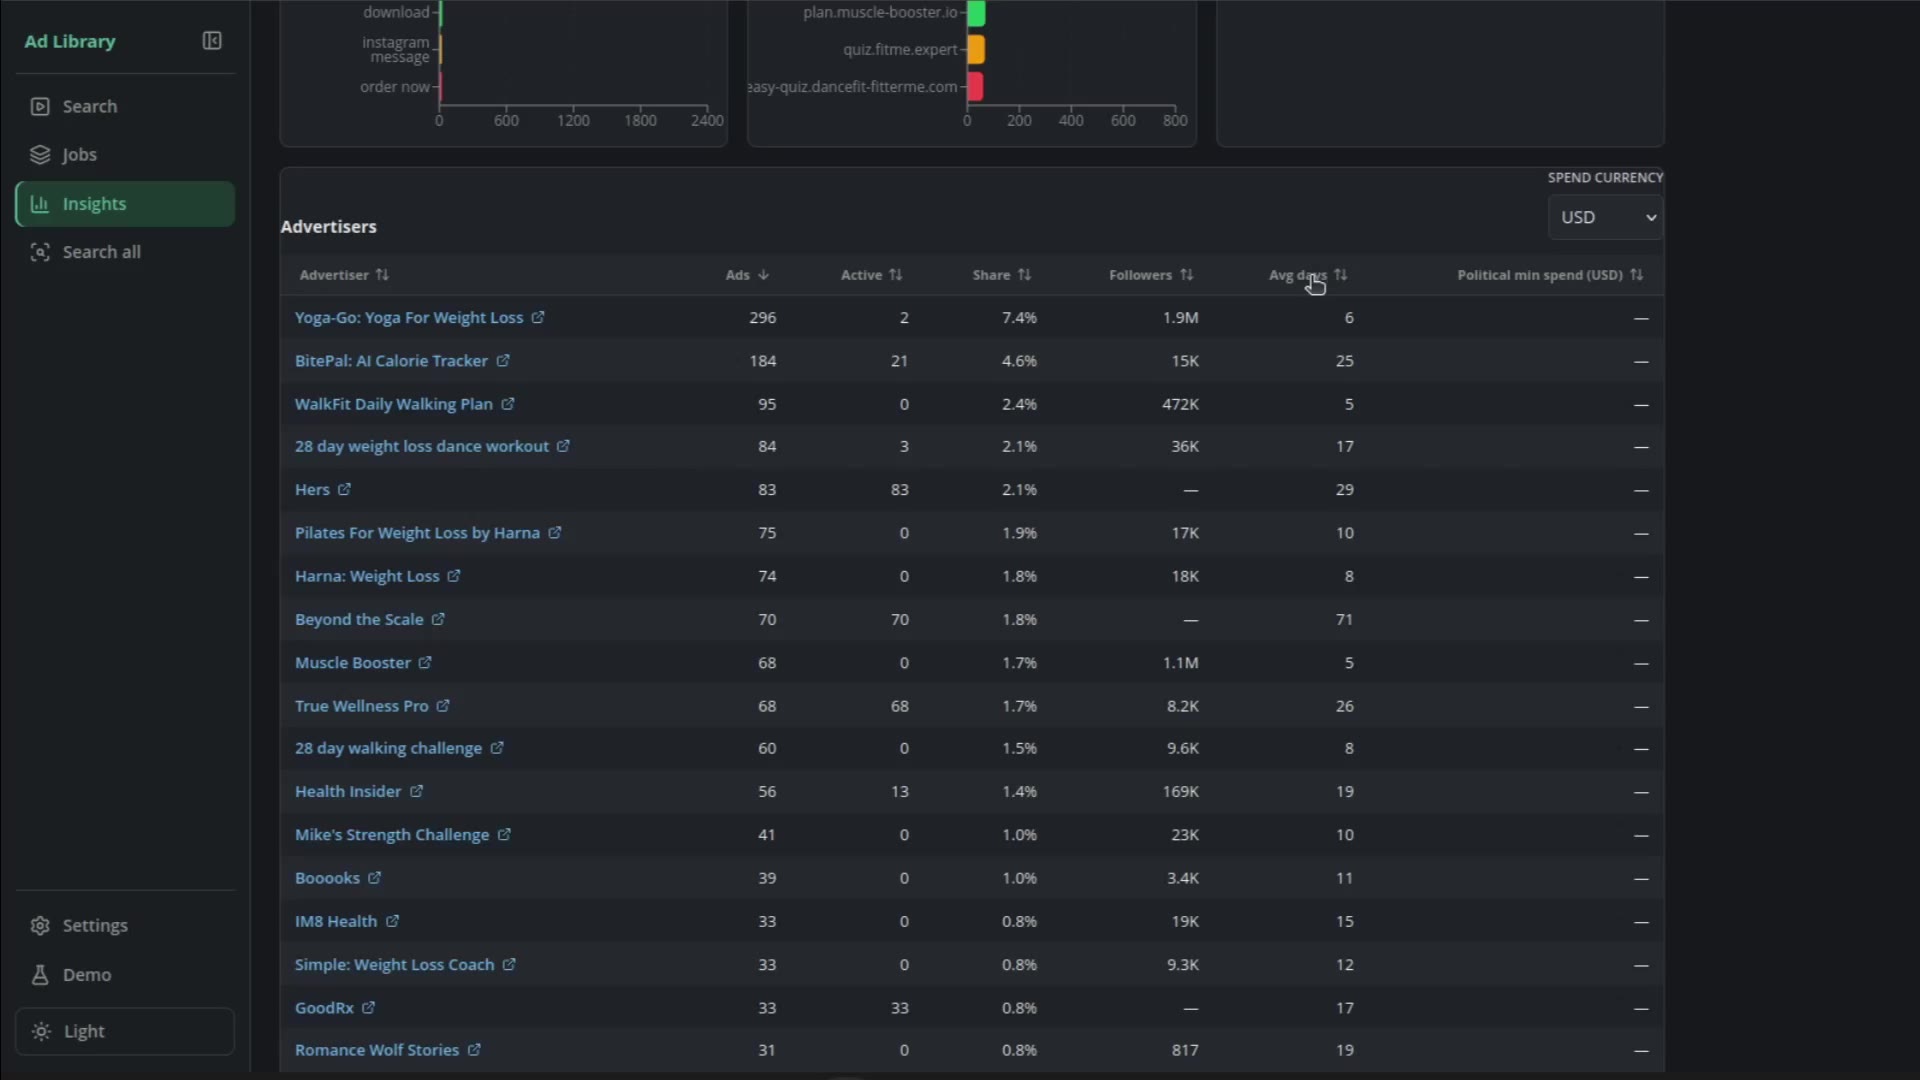
Task: Open the Search sidebar item
Action: pos(125,106)
